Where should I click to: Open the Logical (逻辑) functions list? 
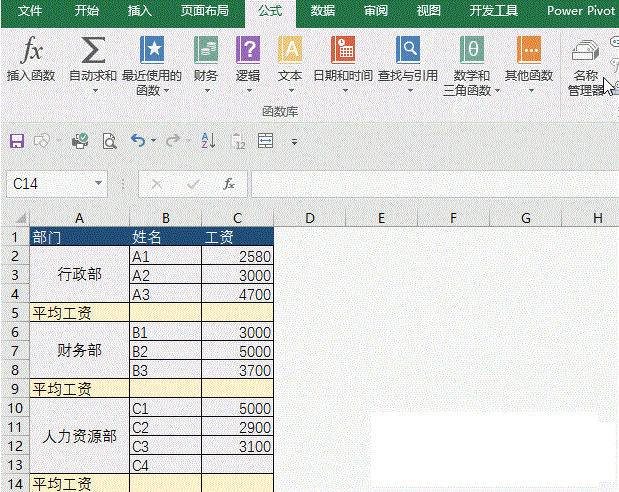tap(248, 65)
